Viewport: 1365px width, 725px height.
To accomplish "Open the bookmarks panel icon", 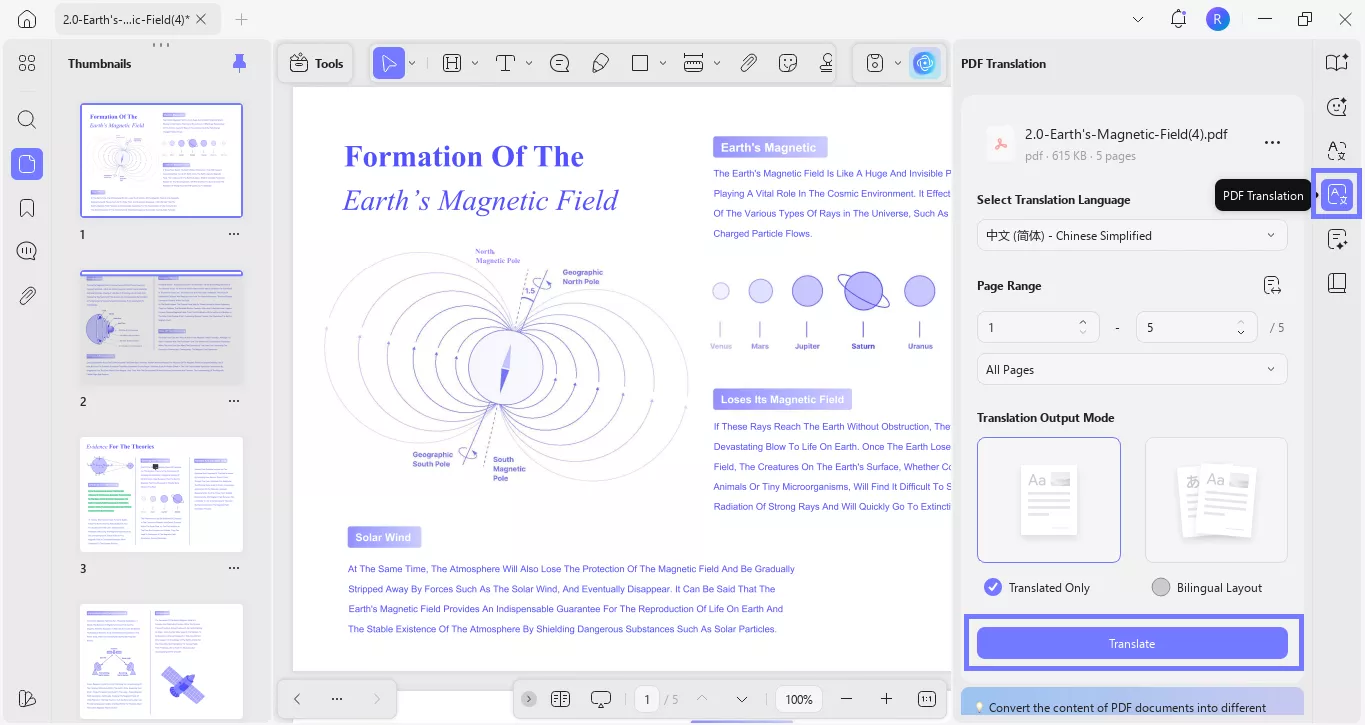I will (27, 208).
